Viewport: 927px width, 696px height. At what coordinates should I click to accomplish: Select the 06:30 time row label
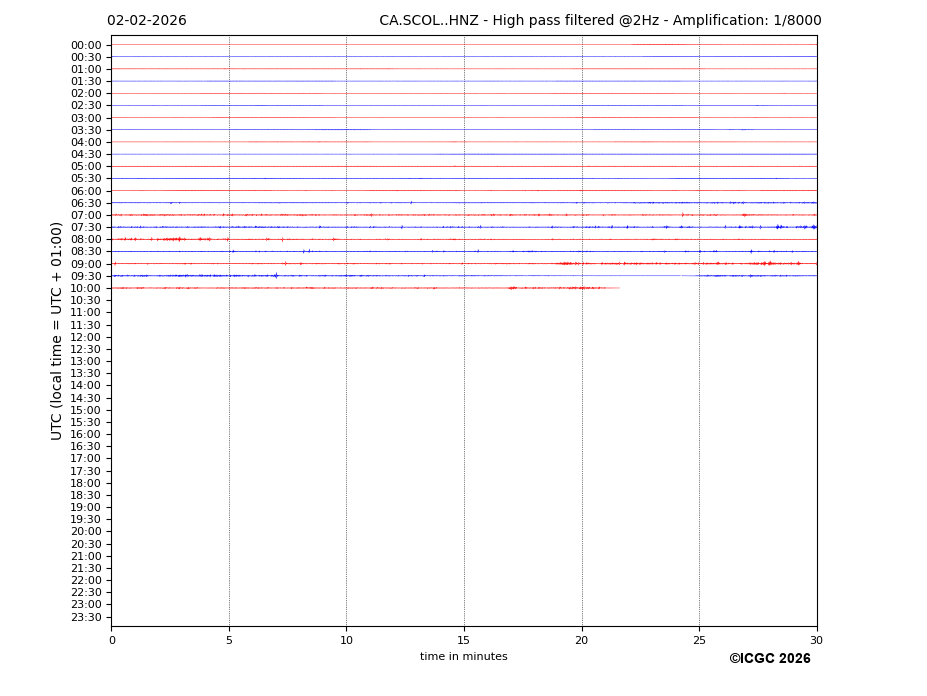[x=85, y=203]
